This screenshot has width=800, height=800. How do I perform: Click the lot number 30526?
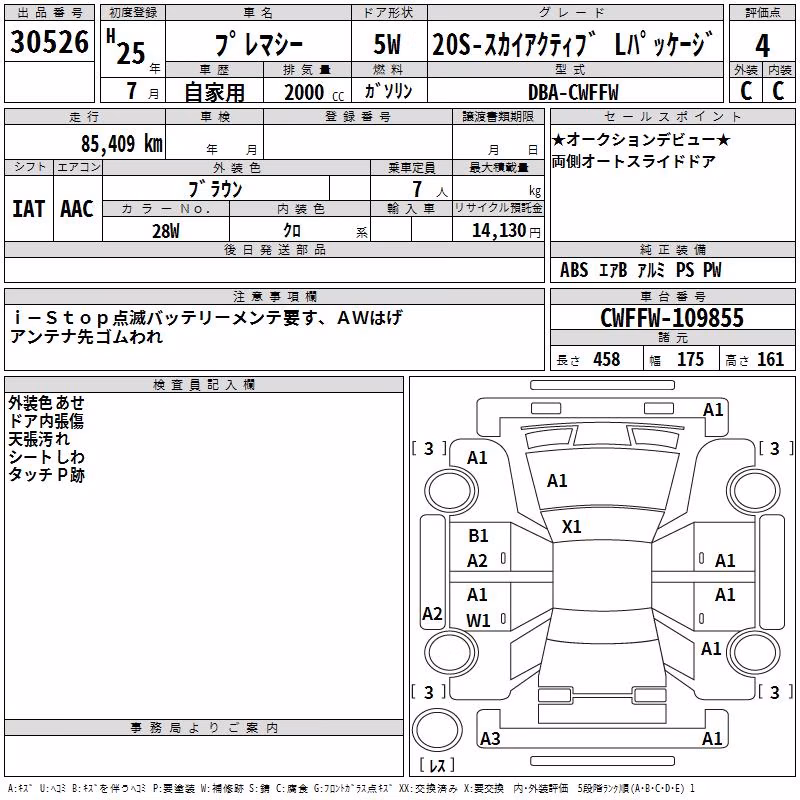49,42
